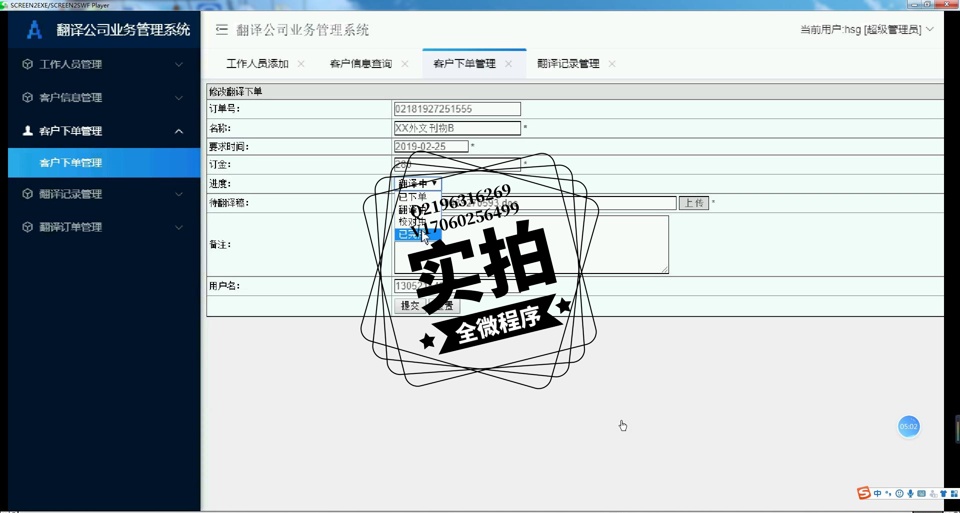The width and height of the screenshot is (960, 513).
Task: Close the 工作人员添加 tab
Action: (x=301, y=64)
